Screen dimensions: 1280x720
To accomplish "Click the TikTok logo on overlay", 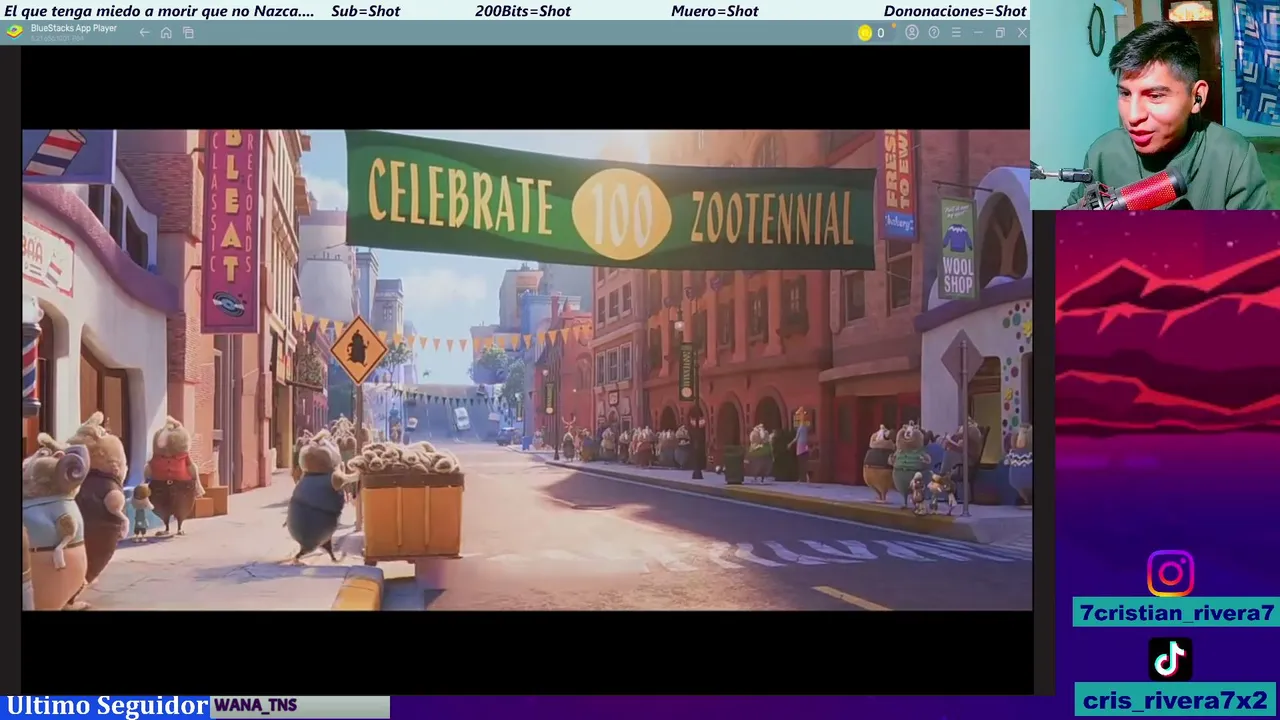I will click(1170, 660).
